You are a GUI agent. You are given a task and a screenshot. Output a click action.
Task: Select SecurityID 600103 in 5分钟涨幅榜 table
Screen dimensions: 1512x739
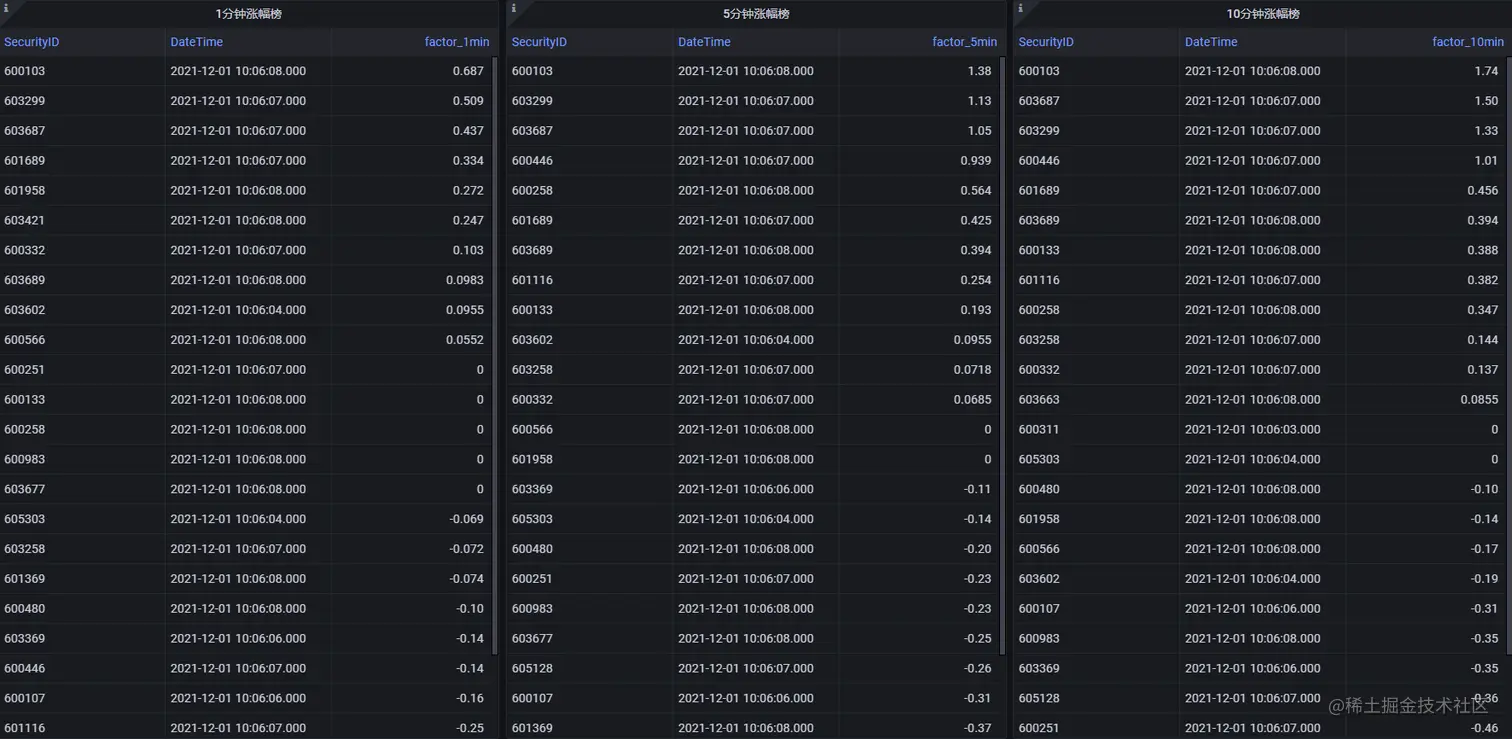pos(532,71)
